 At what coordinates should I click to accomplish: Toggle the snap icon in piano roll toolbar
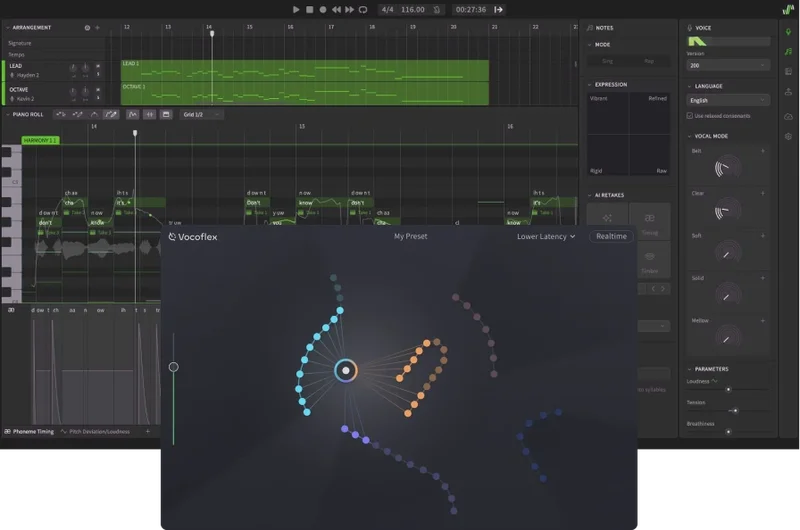coord(149,114)
